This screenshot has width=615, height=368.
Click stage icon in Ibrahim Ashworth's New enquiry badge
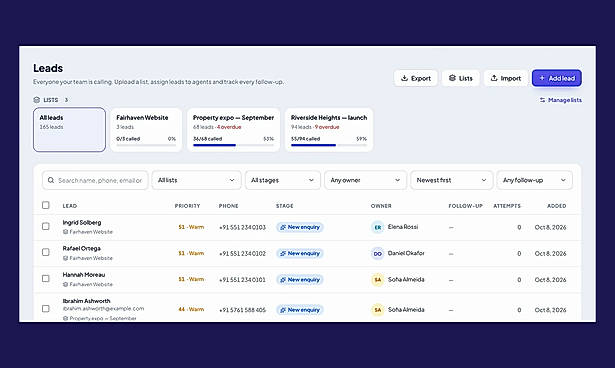[x=282, y=310]
